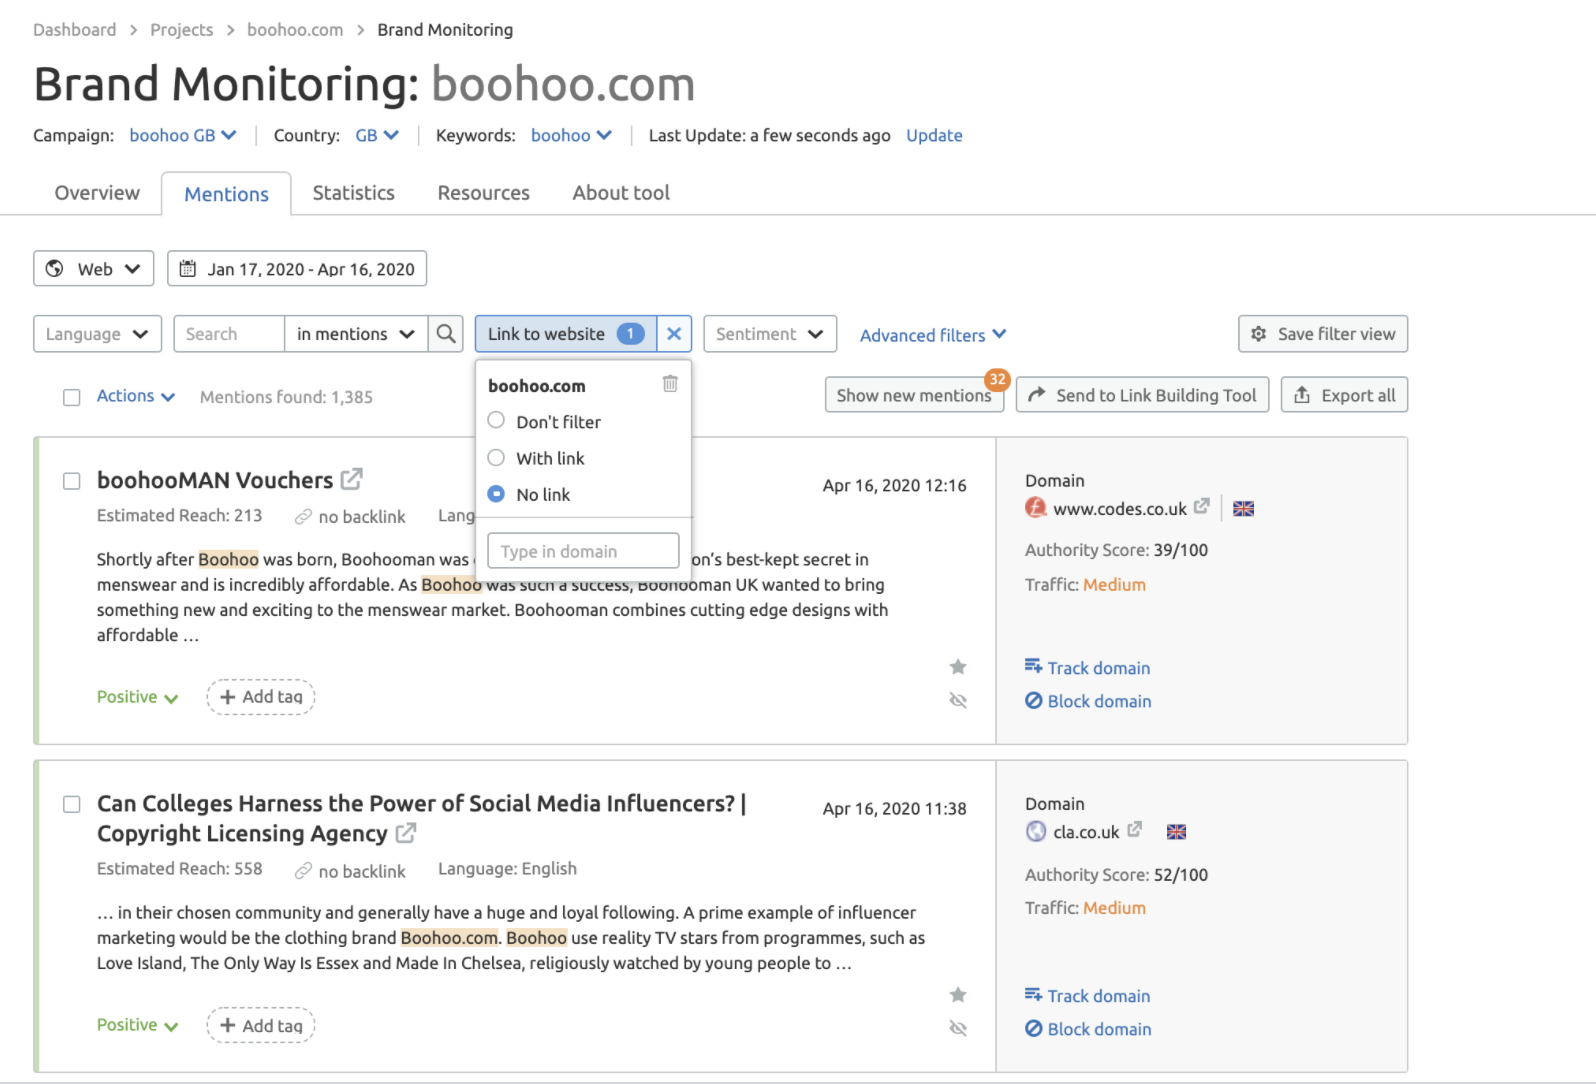Click Send to Link Building Tool

1143,395
